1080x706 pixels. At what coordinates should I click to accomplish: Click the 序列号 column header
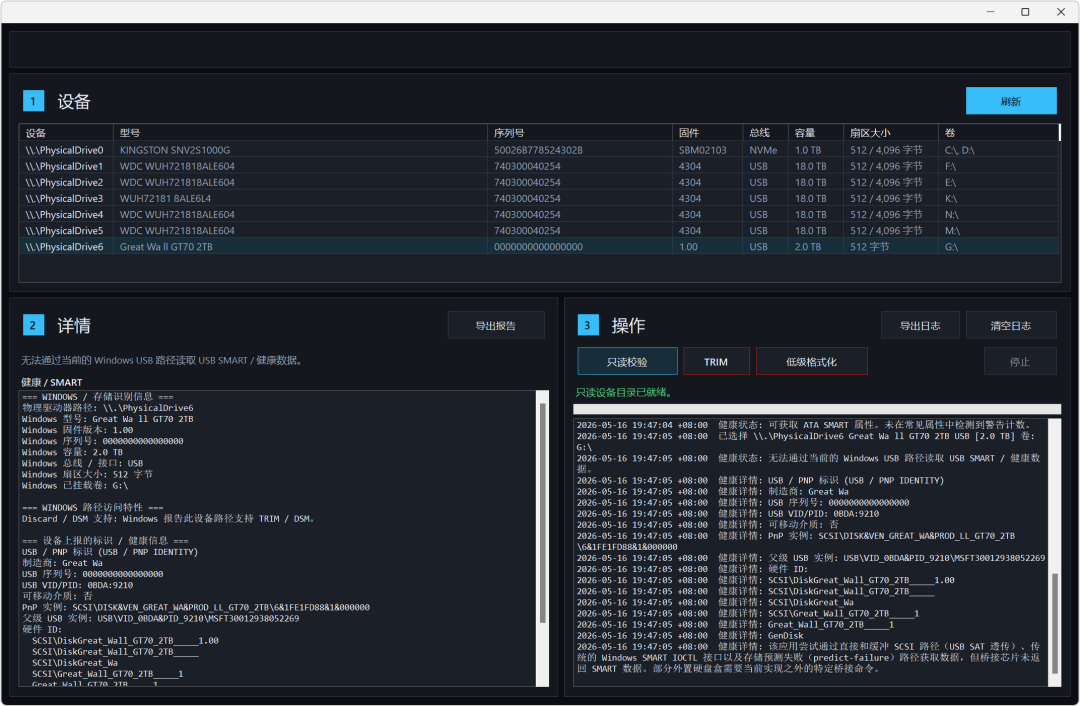pos(579,133)
